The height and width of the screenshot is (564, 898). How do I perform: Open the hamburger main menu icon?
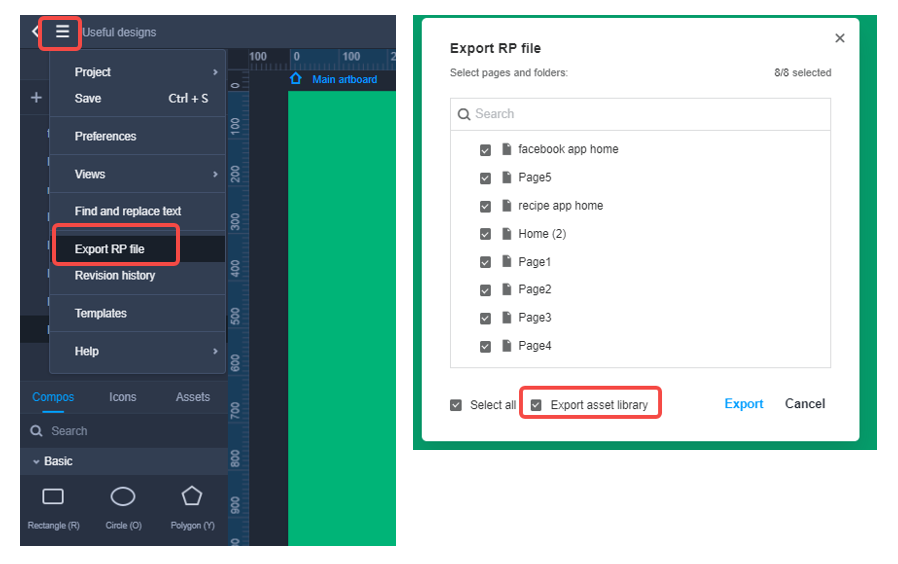(62, 32)
